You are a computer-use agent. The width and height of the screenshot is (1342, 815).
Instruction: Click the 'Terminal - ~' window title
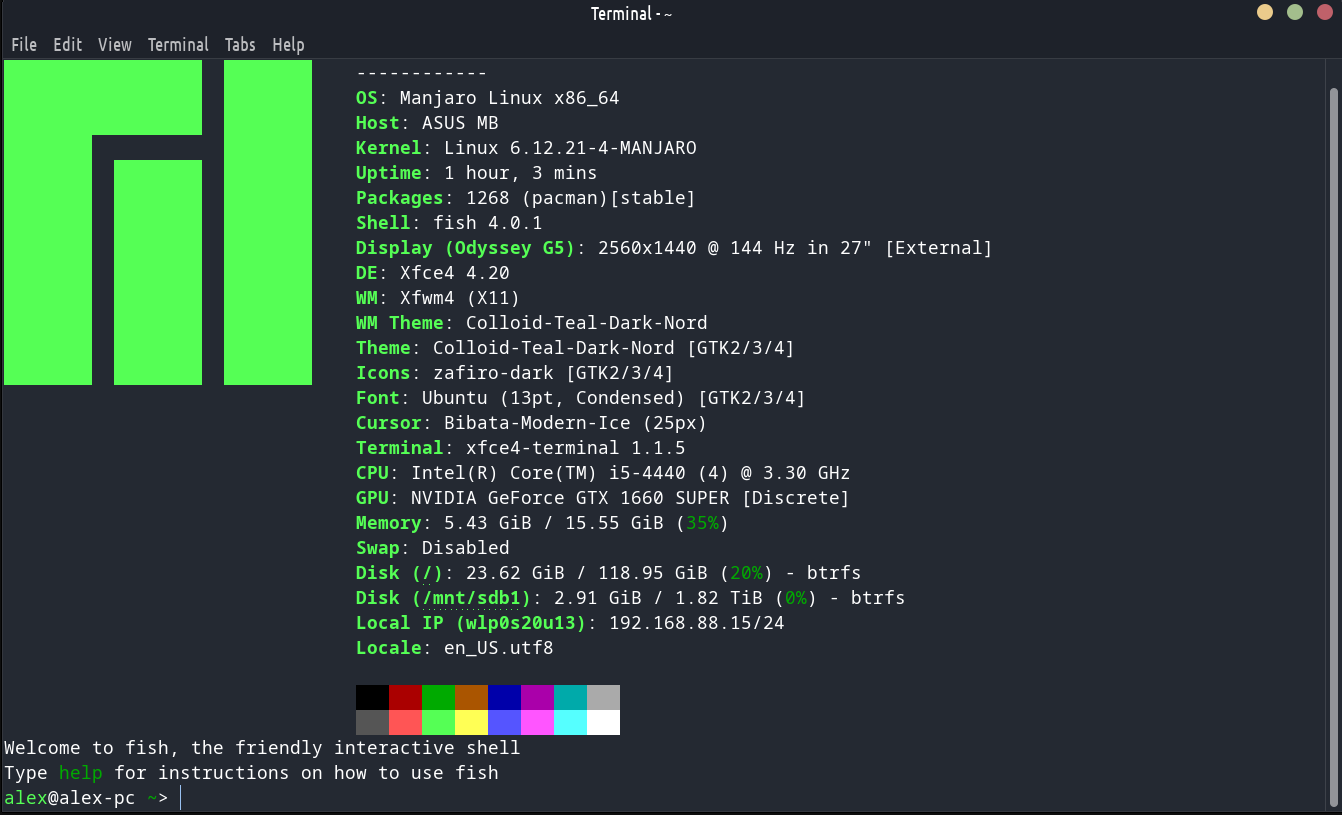(x=631, y=13)
